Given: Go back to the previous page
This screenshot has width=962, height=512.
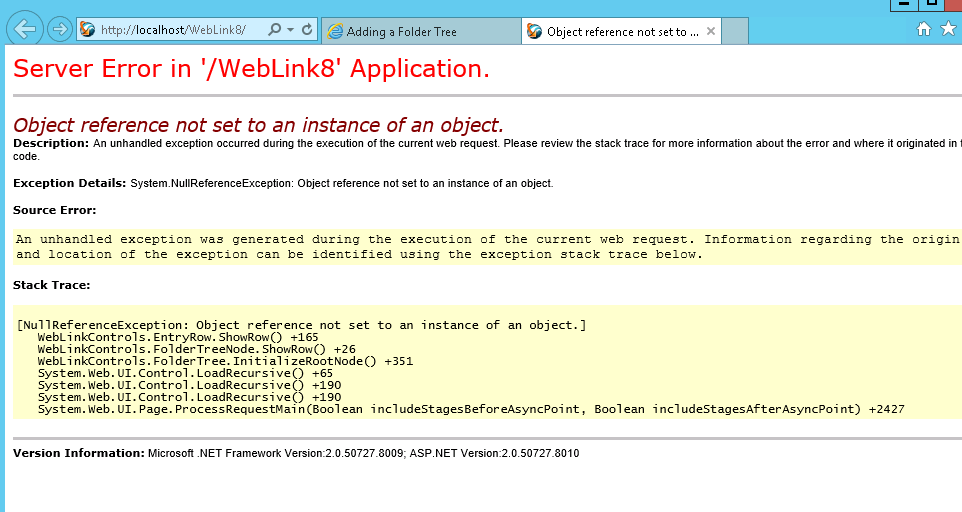Looking at the screenshot, I should [25, 30].
